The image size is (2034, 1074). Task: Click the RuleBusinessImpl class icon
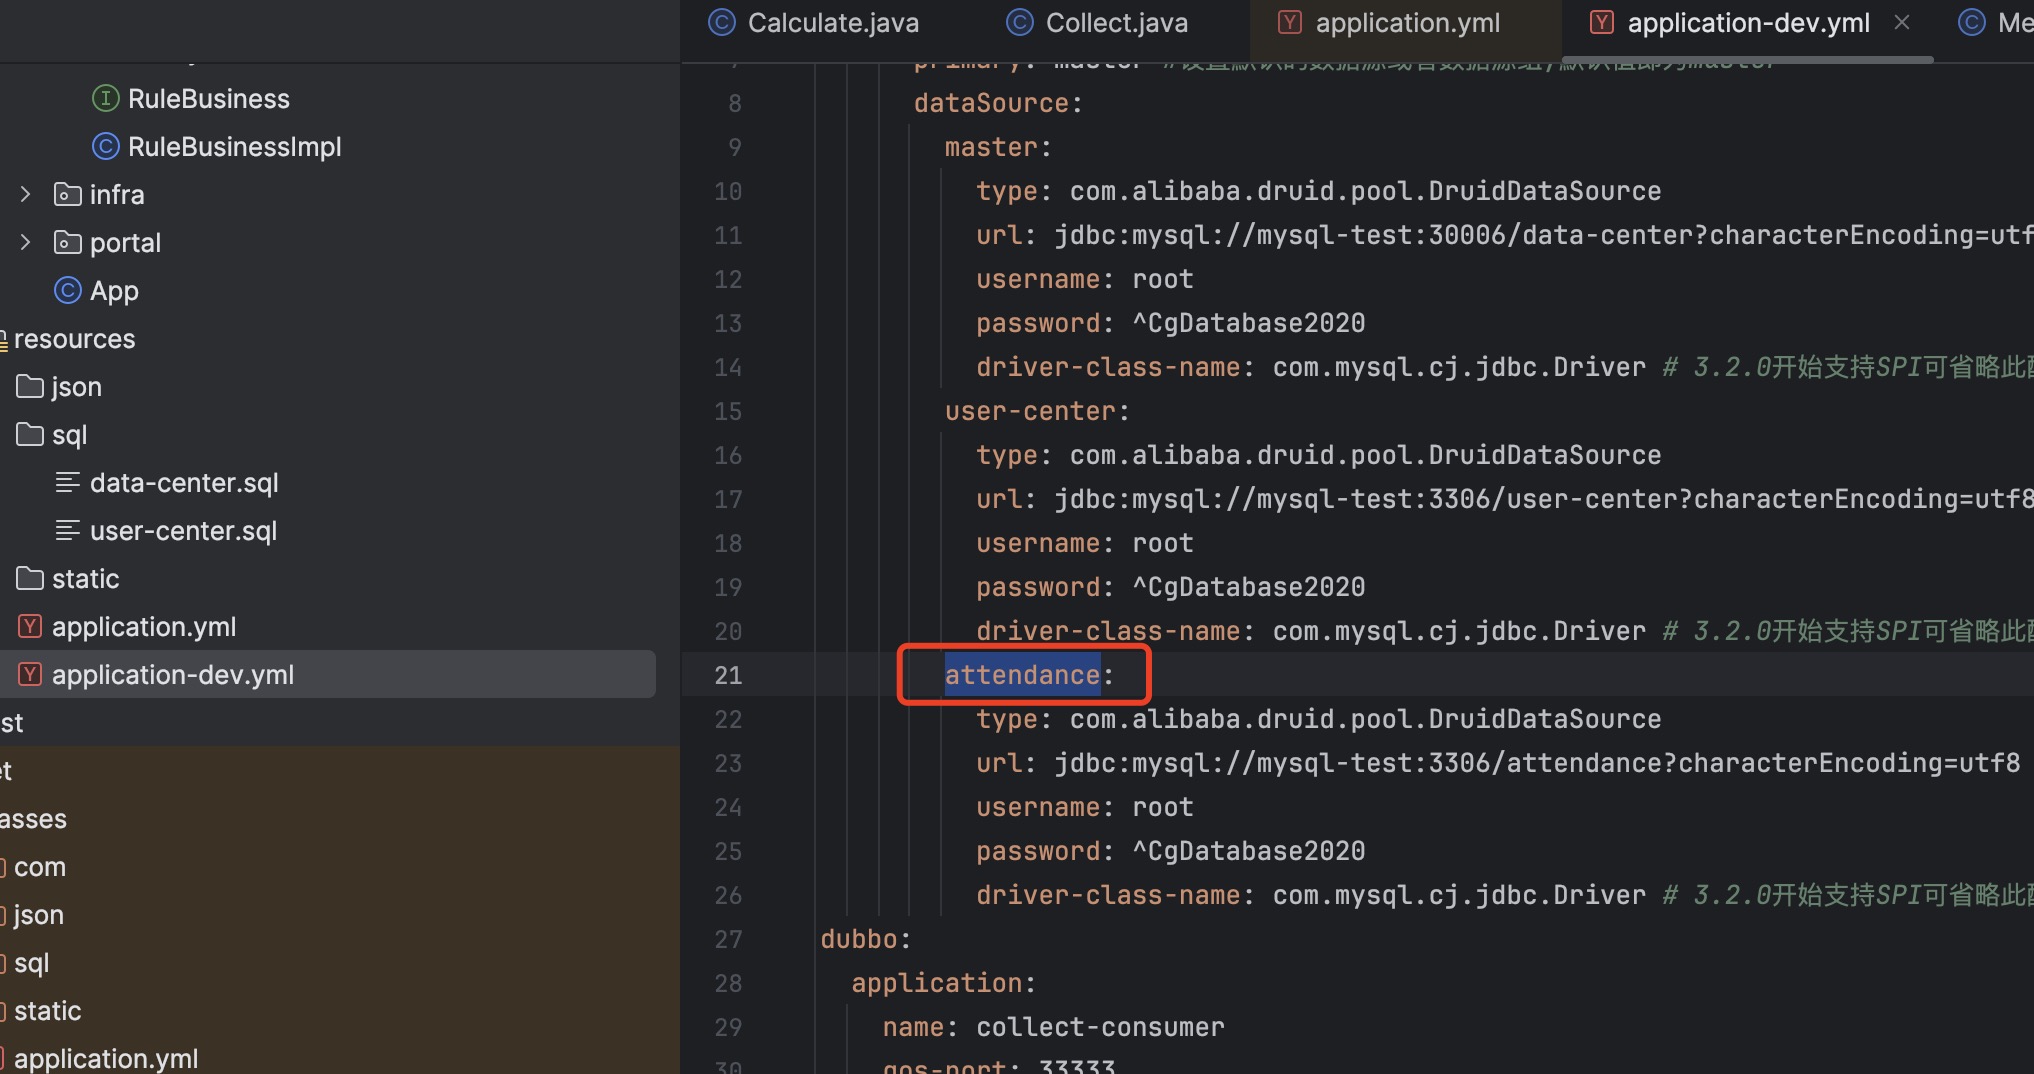pyautogui.click(x=105, y=146)
